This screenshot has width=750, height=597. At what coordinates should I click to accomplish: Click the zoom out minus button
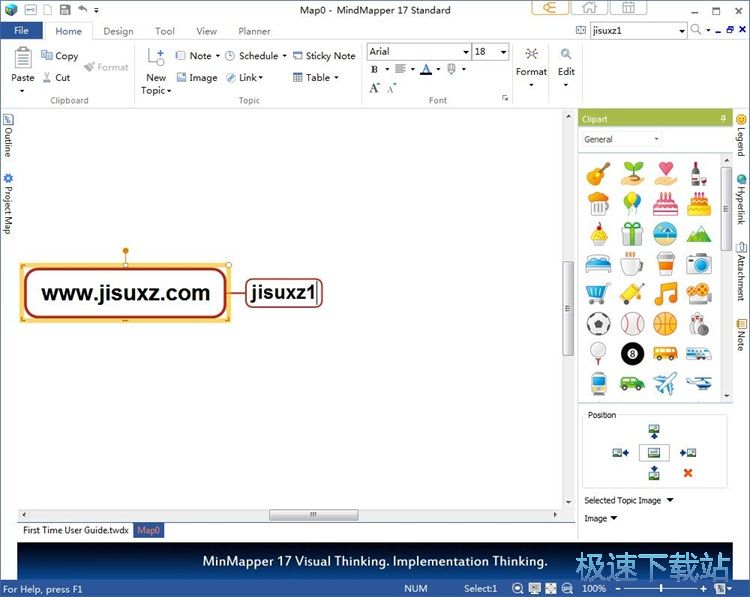[618, 588]
